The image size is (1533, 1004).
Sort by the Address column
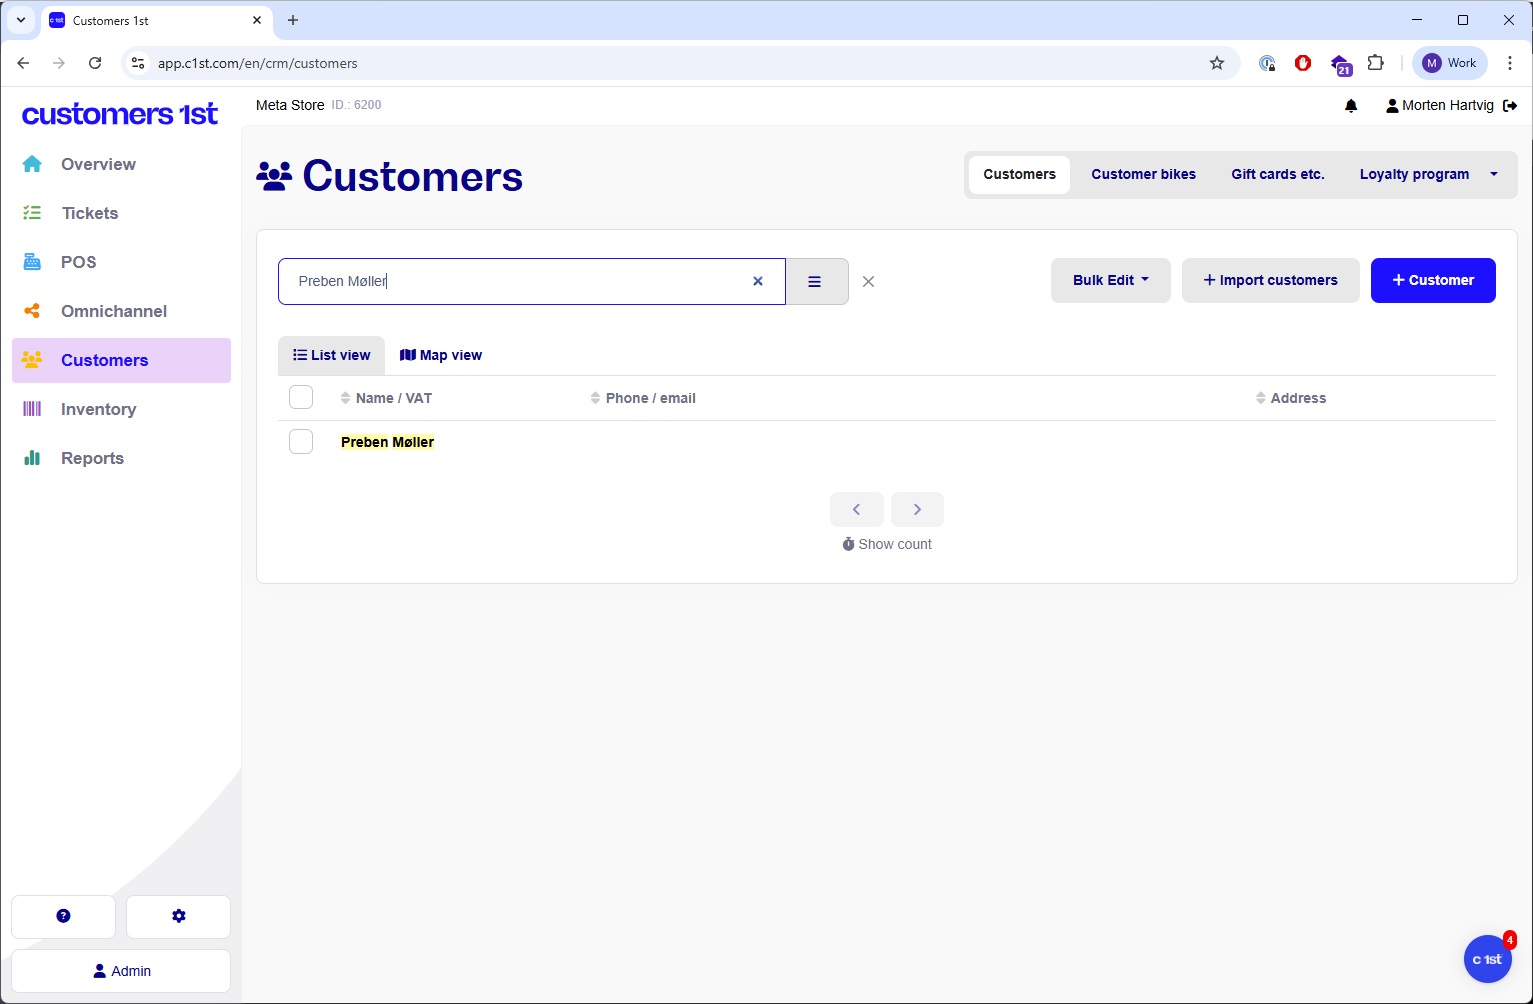coord(1291,398)
